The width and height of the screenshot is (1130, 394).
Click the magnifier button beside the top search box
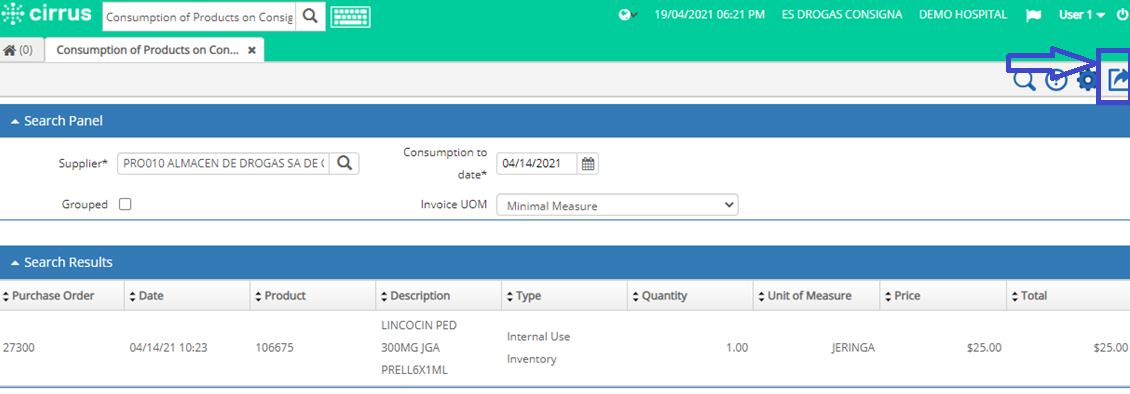310,17
